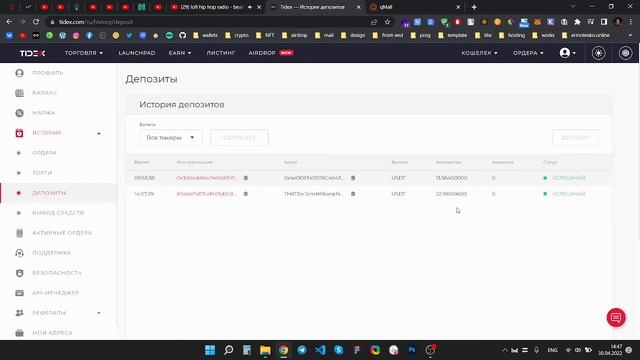
Task: Copy address of 09:53:38 deposit
Action: point(353,178)
